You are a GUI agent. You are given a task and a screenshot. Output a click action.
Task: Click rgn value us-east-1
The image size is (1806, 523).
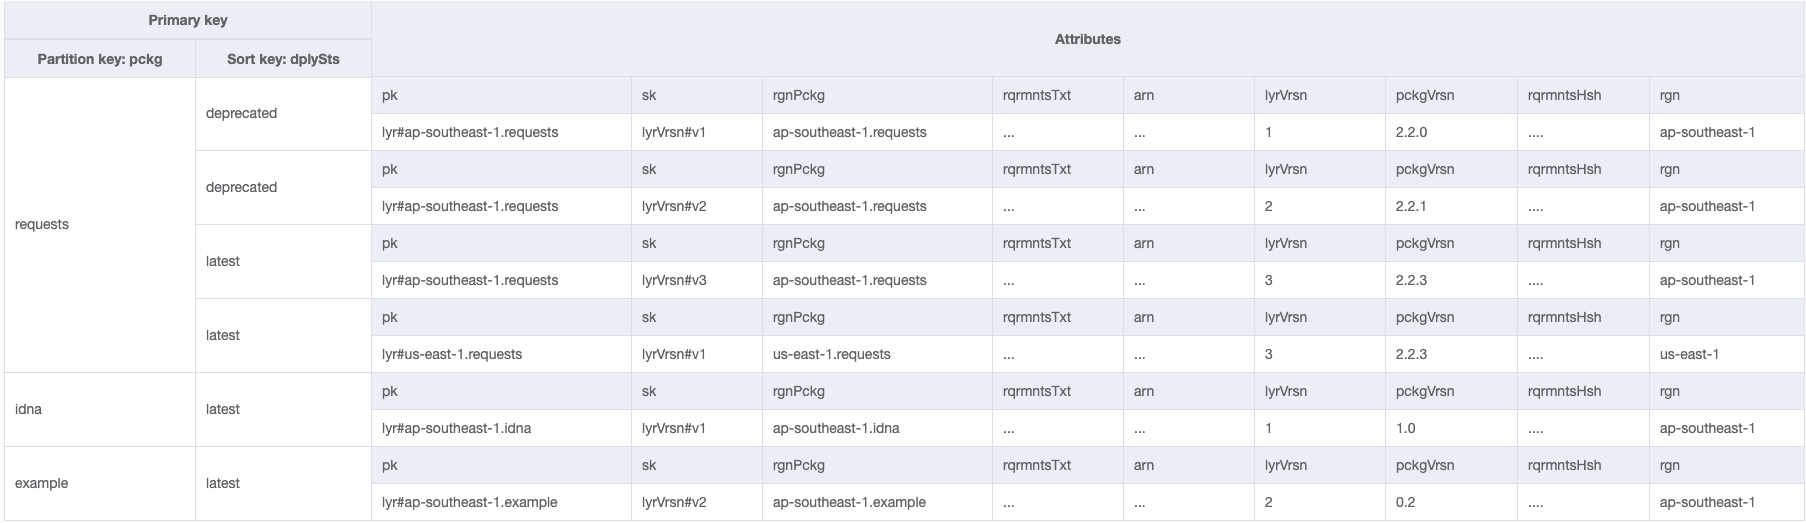coord(1689,354)
